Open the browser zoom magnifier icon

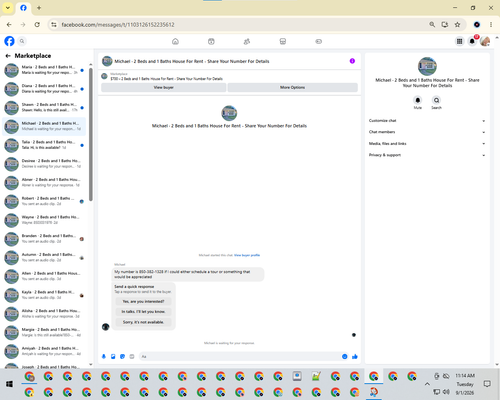(x=432, y=25)
